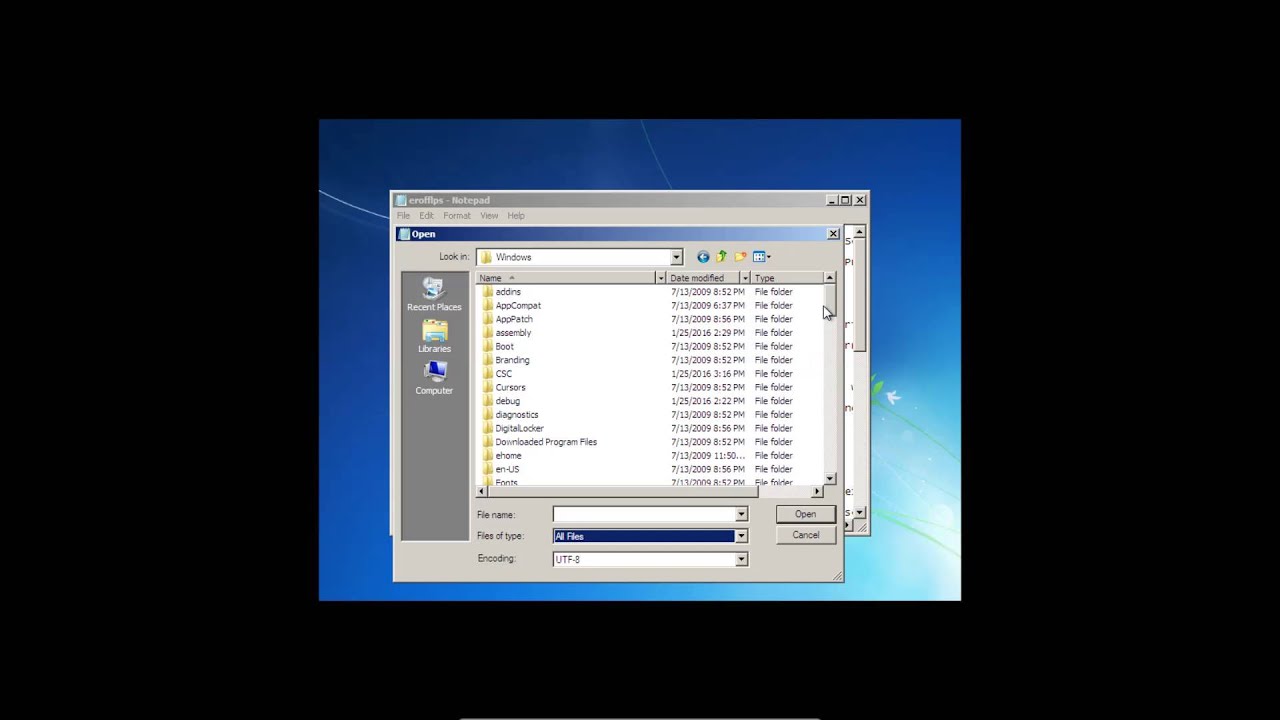Image resolution: width=1280 pixels, height=720 pixels.
Task: Open Notepad's Help menu
Action: (516, 216)
